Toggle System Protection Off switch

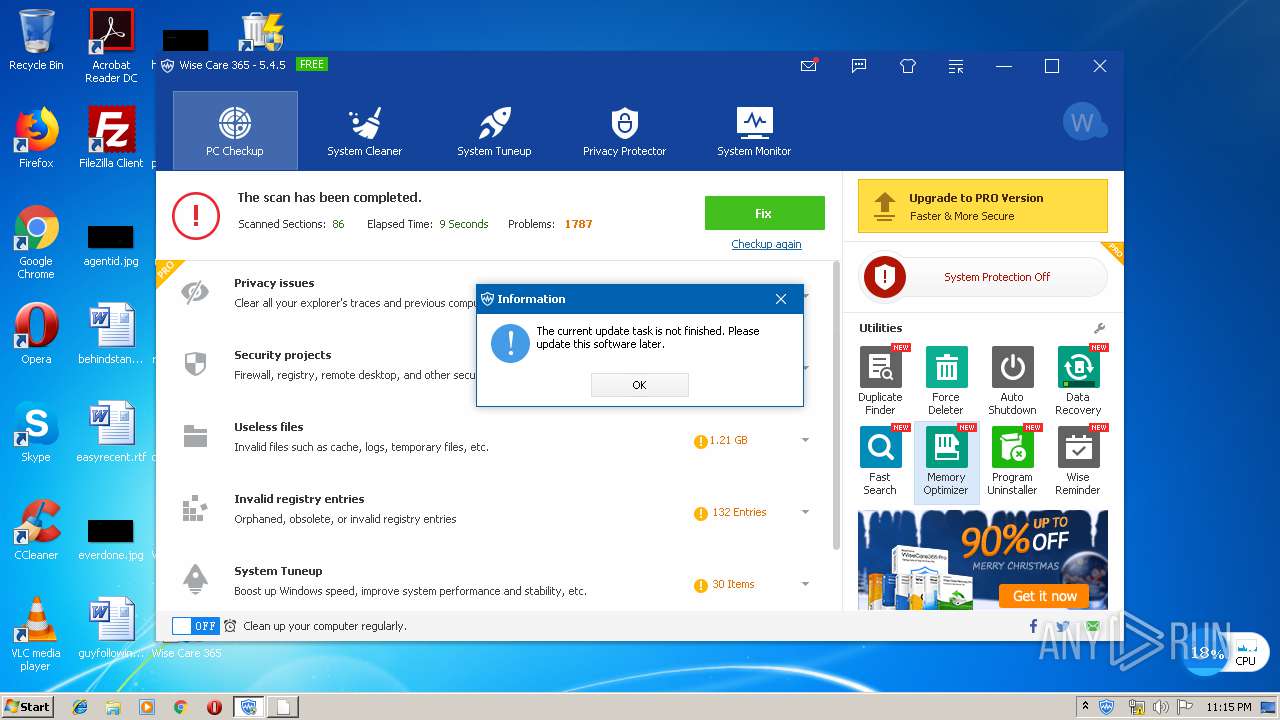[983, 277]
